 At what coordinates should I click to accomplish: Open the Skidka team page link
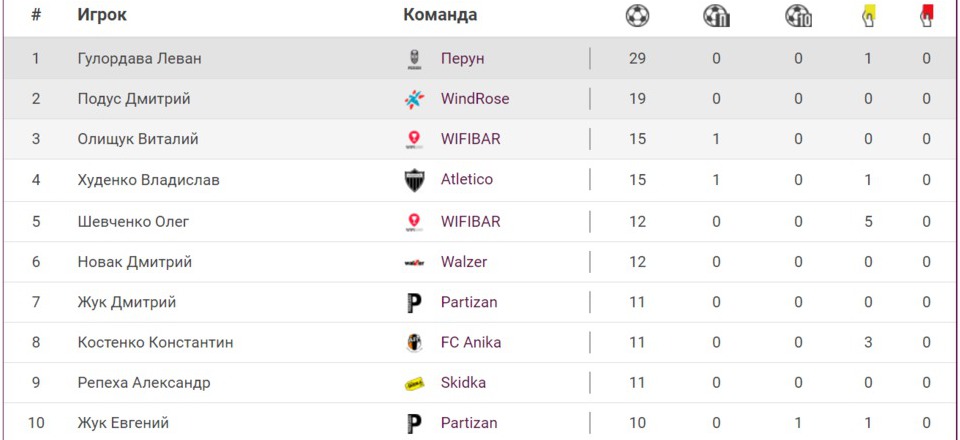pos(464,383)
